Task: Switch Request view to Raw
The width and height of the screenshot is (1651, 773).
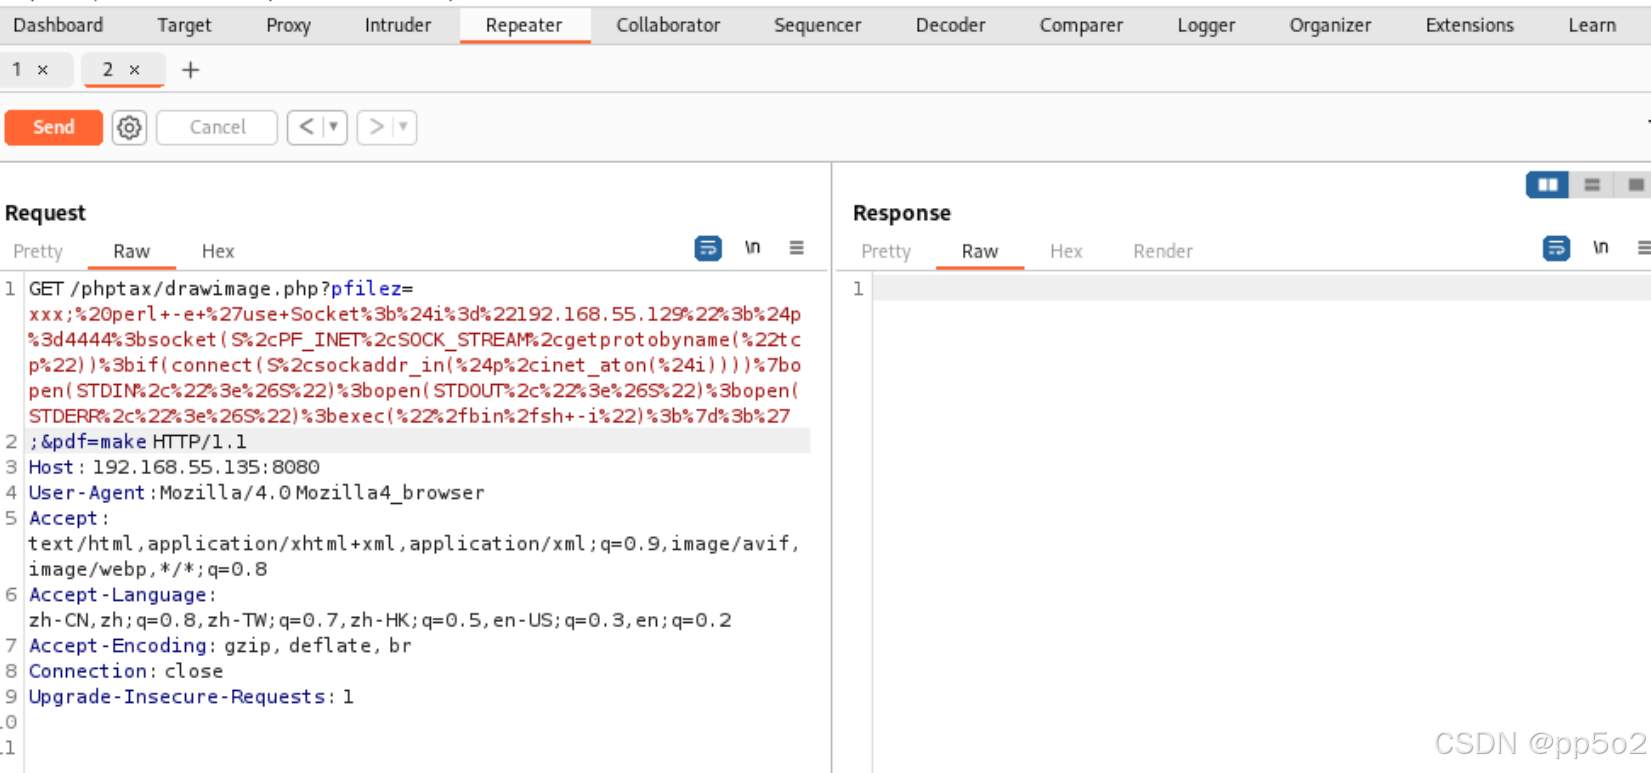Action: click(x=131, y=251)
